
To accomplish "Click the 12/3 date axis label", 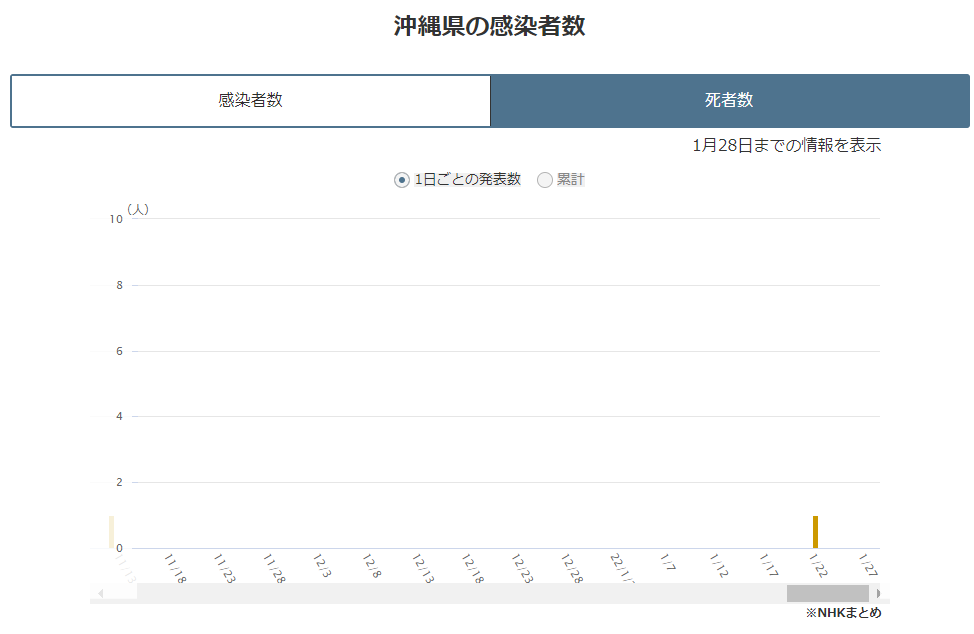I will 322,566.
